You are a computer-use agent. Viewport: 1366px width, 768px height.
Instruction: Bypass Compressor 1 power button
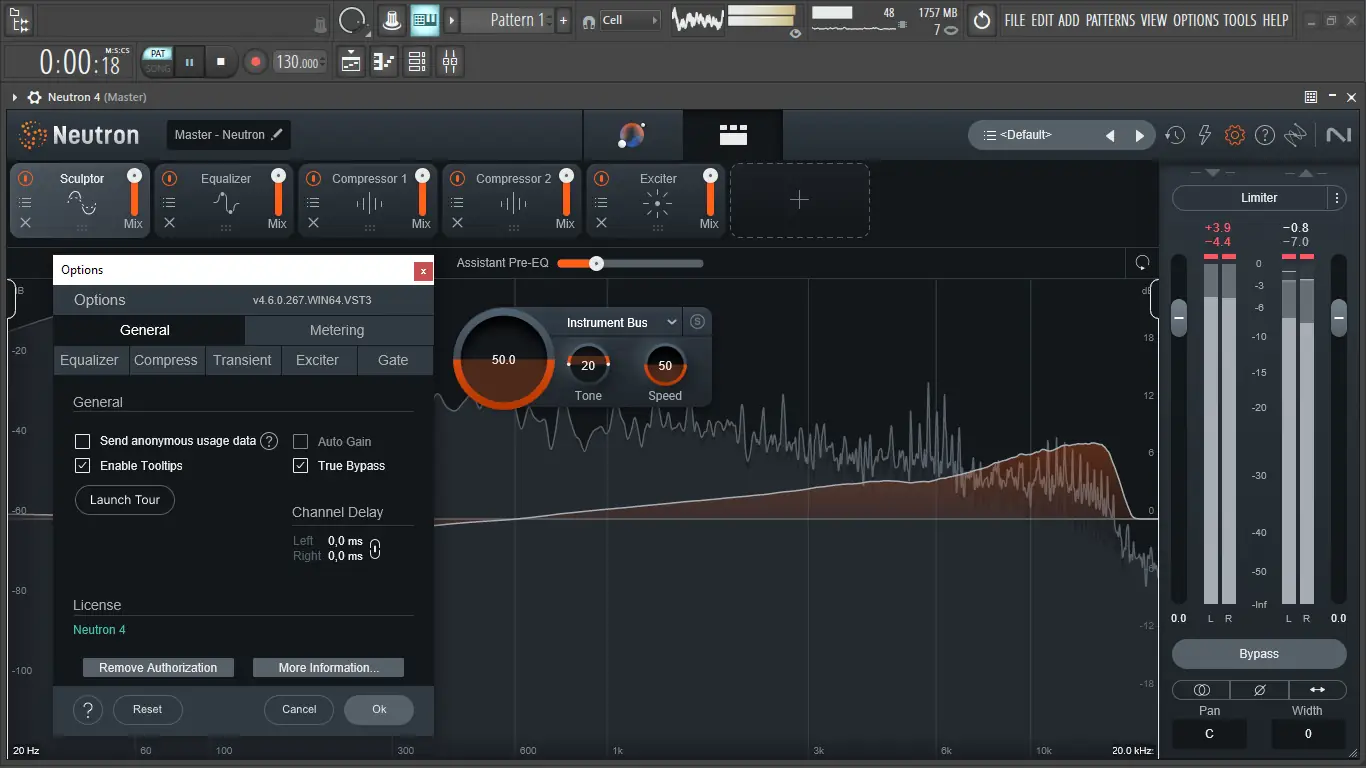pyautogui.click(x=313, y=179)
